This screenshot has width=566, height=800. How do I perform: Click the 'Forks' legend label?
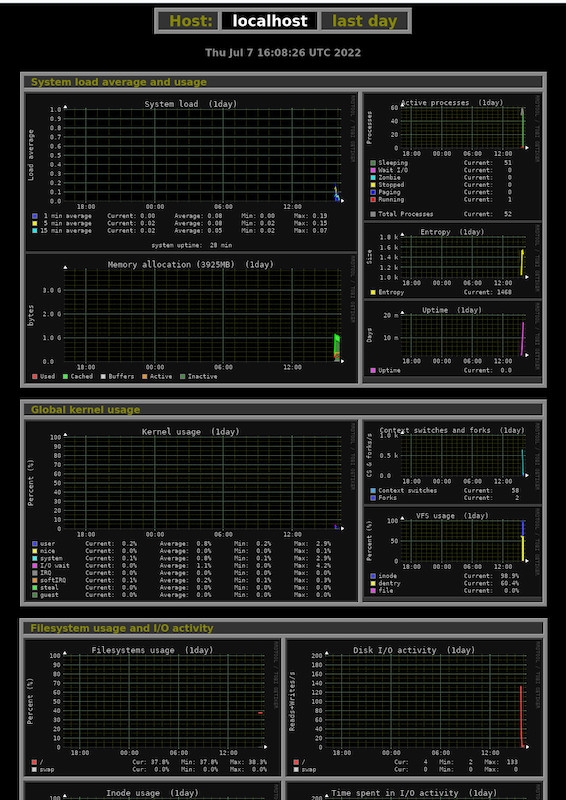(387, 497)
